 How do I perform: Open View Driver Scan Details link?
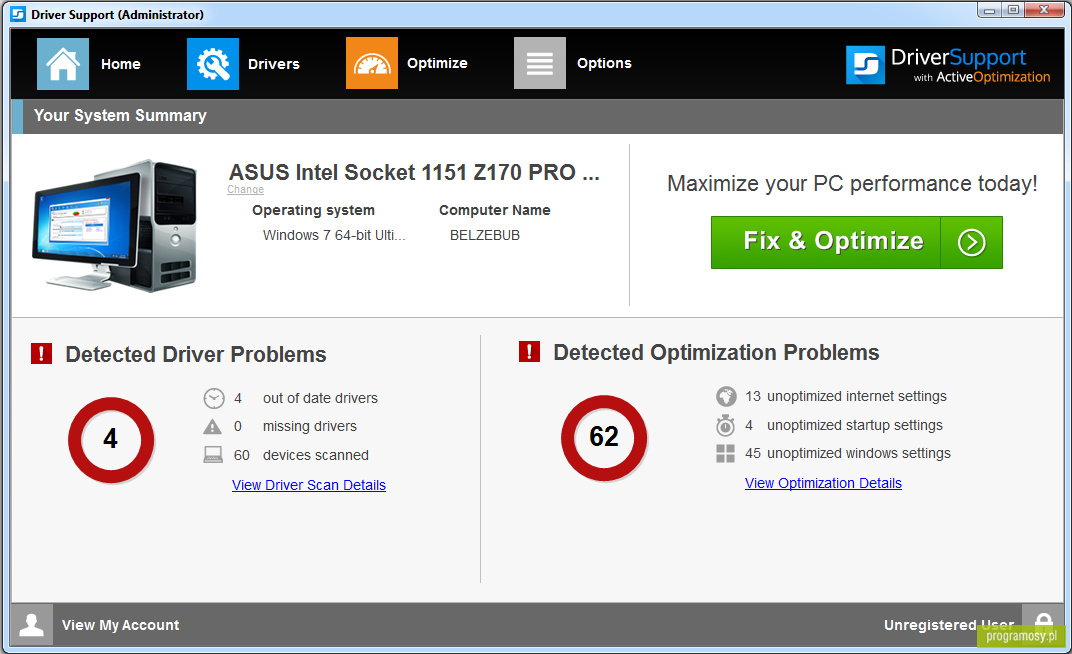click(x=309, y=485)
